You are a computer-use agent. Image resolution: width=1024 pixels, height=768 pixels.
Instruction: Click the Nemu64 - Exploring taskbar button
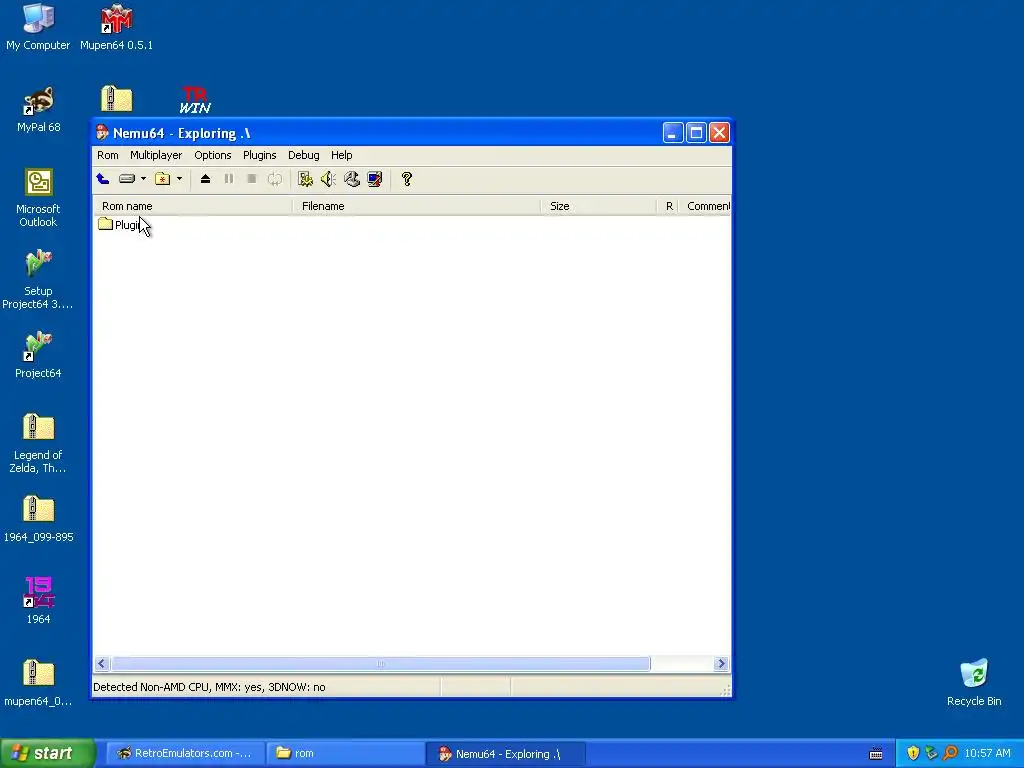click(x=505, y=754)
